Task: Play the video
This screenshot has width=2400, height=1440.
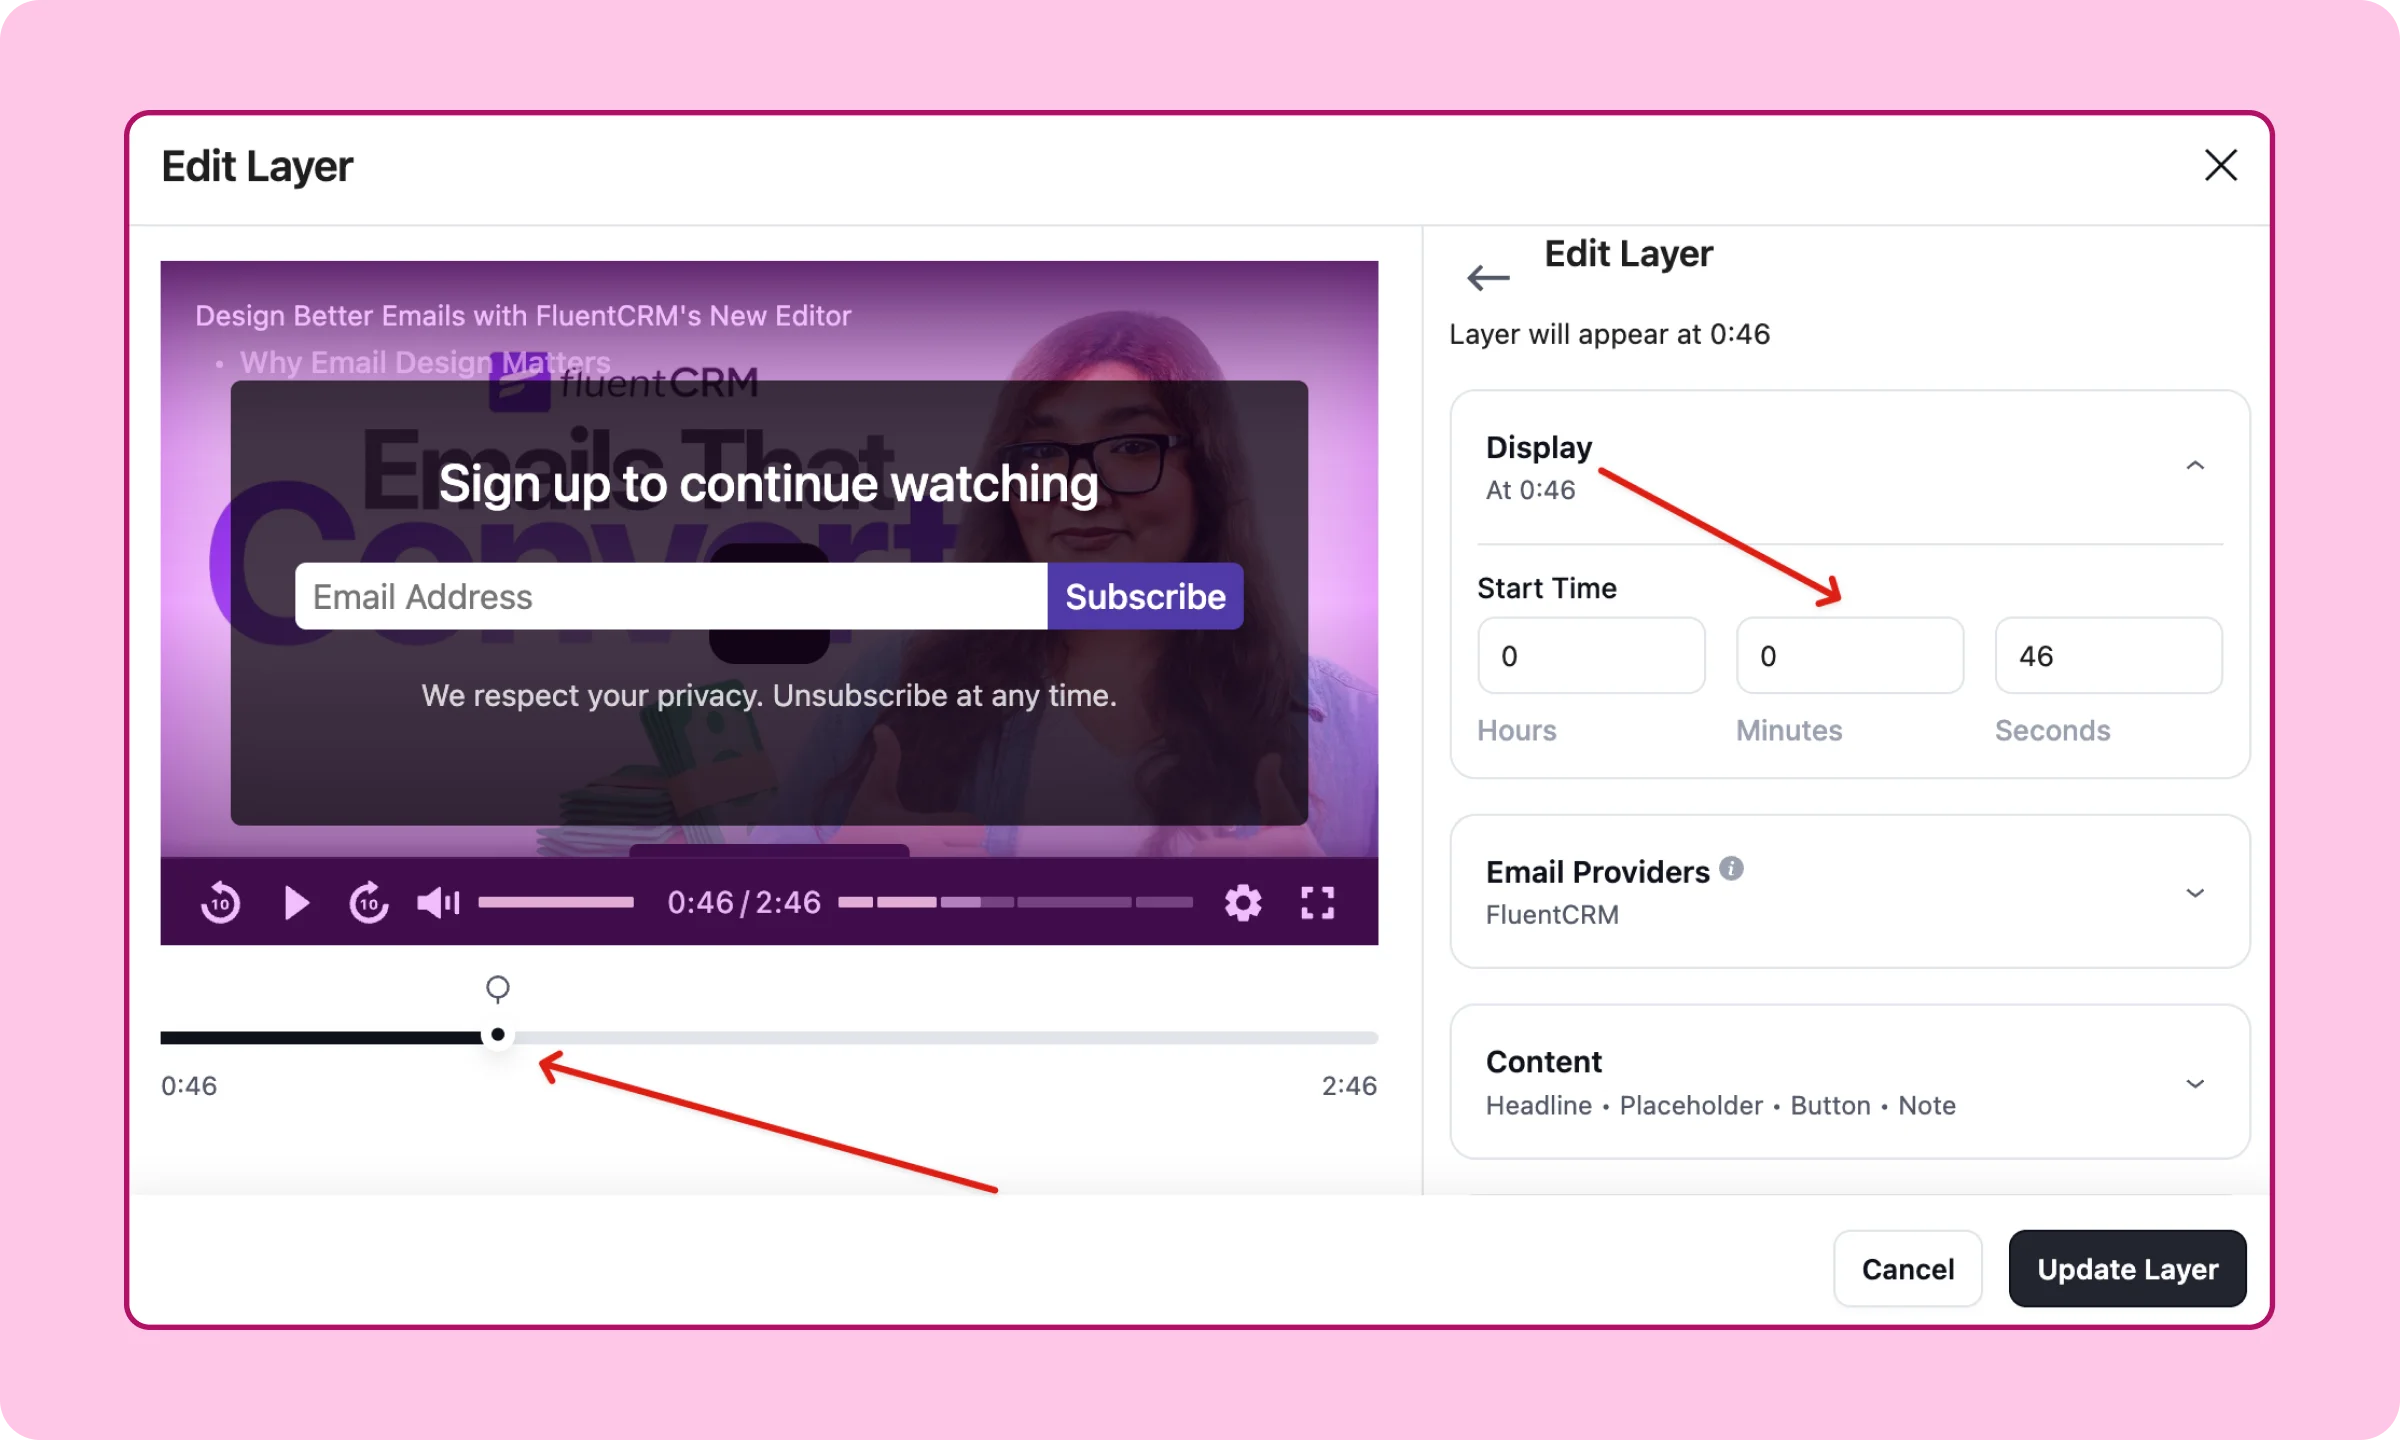Action: pyautogui.click(x=296, y=903)
